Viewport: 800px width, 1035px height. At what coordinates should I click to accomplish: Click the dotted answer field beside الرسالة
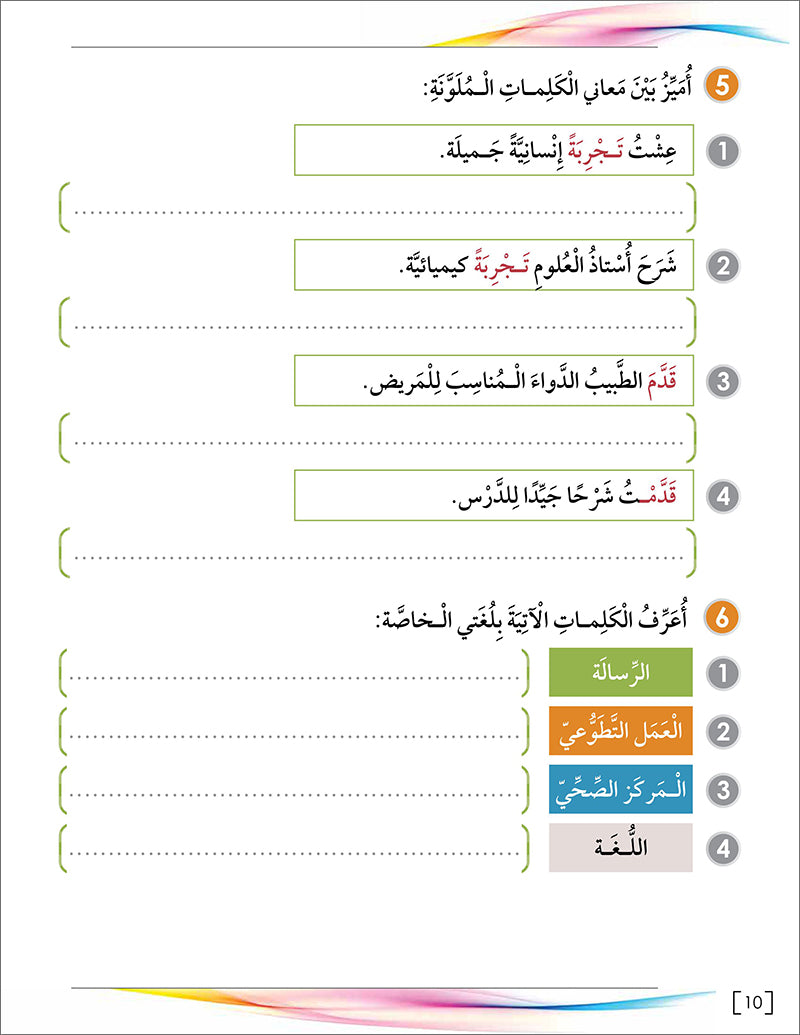click(x=295, y=673)
